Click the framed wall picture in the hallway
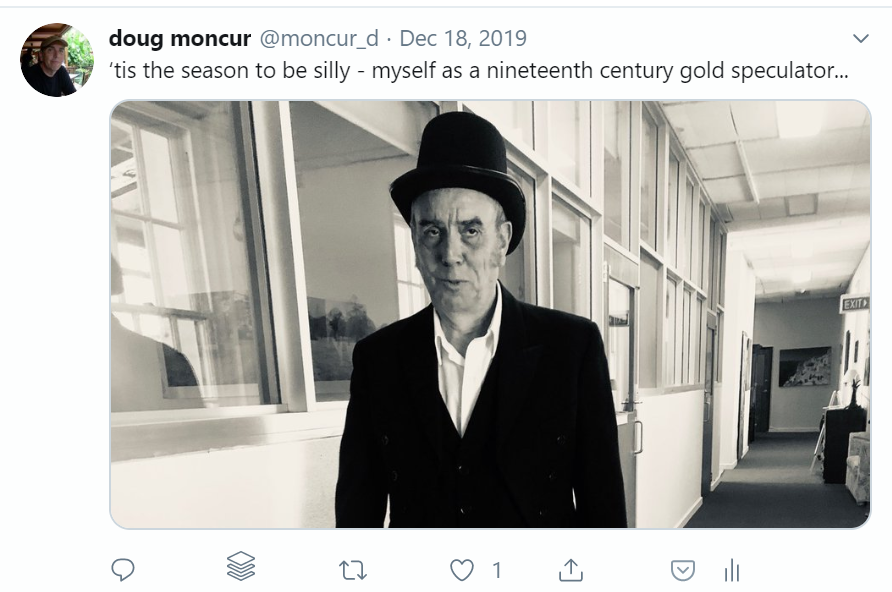892x592 pixels. pos(804,366)
